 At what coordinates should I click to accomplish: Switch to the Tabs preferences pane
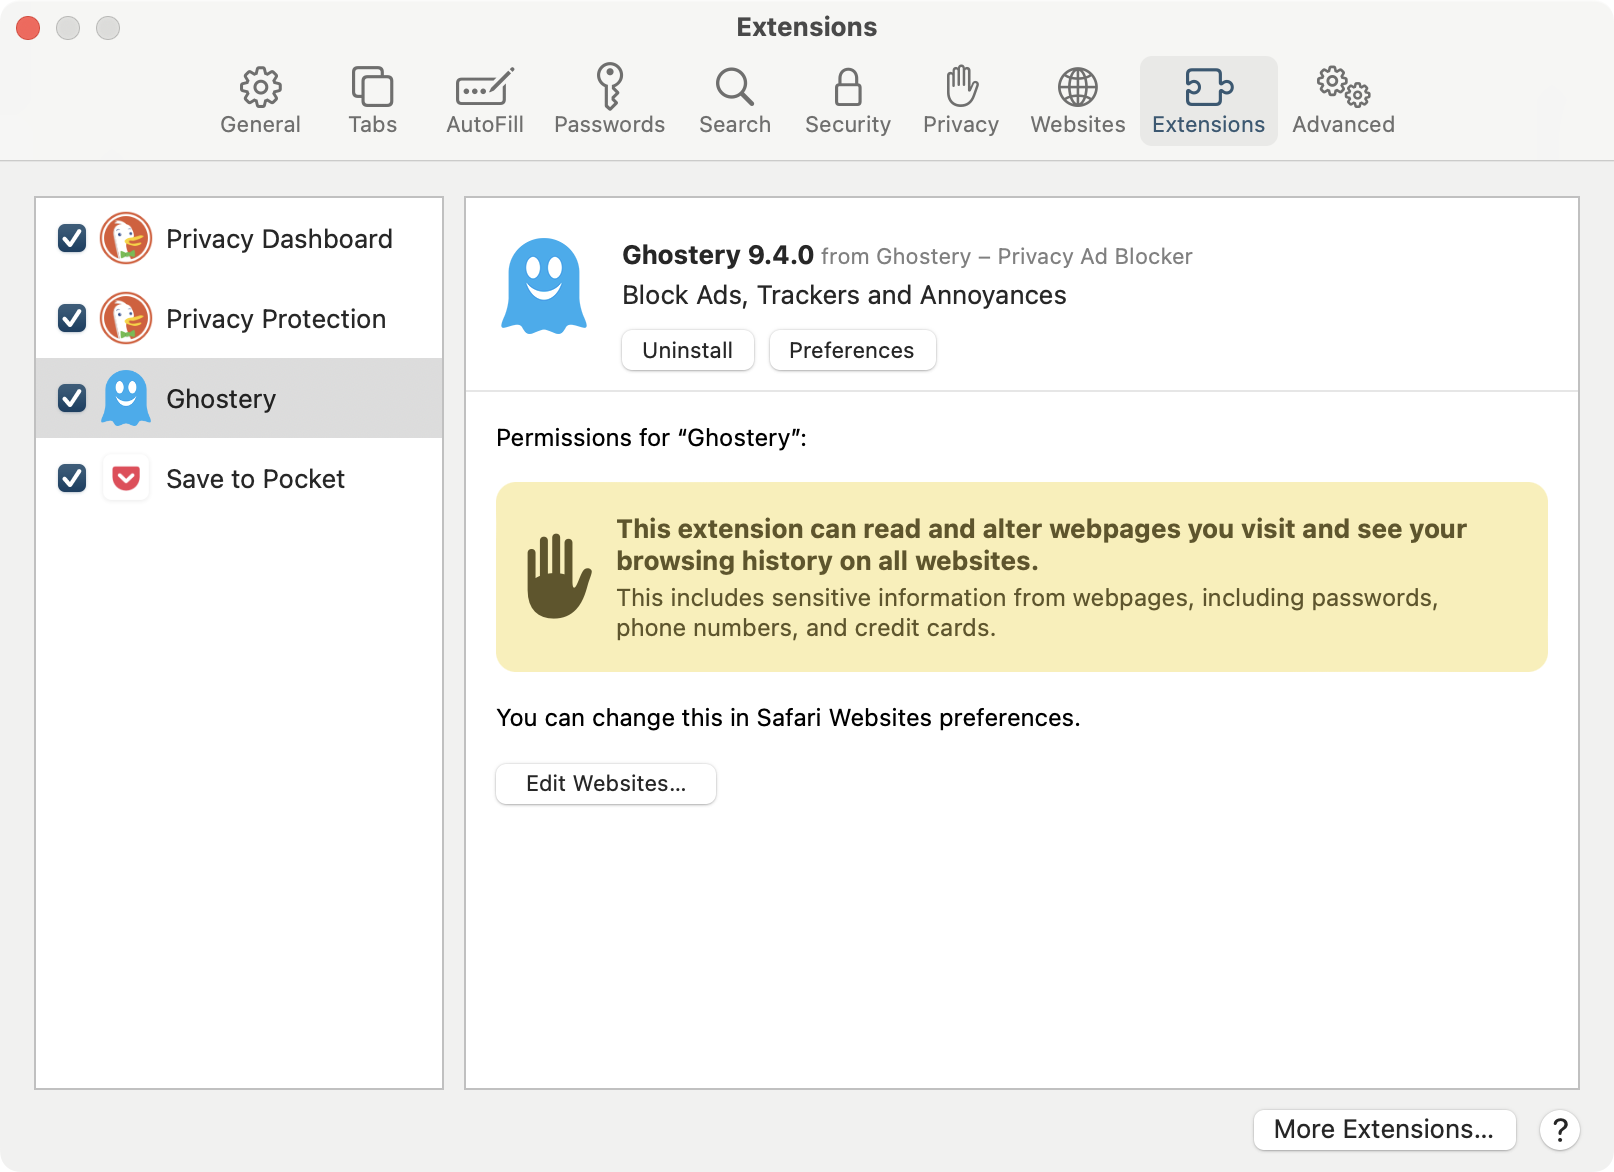click(x=373, y=101)
